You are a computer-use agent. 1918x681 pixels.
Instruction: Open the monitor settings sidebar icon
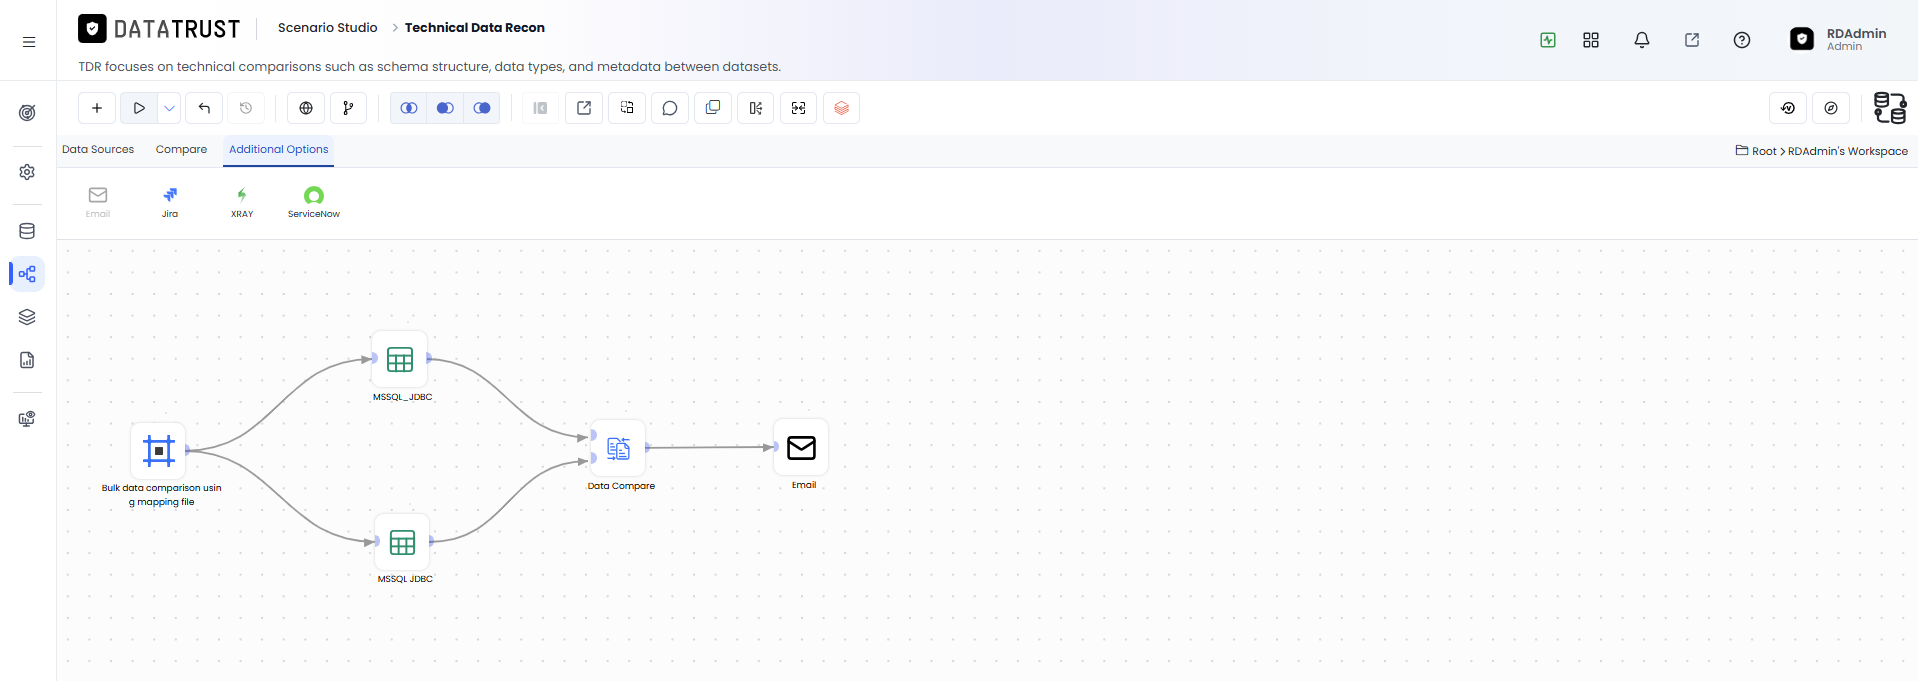[x=28, y=419]
